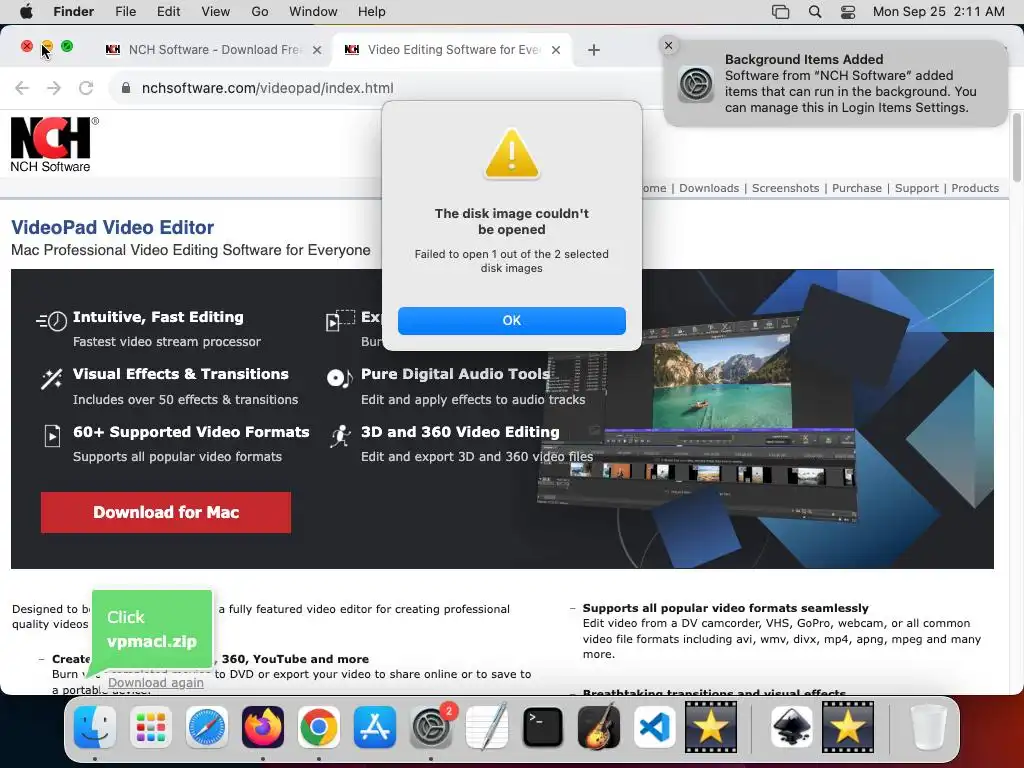This screenshot has width=1024, height=768.
Task: Close the Video Editing Software tab
Action: [x=556, y=50]
